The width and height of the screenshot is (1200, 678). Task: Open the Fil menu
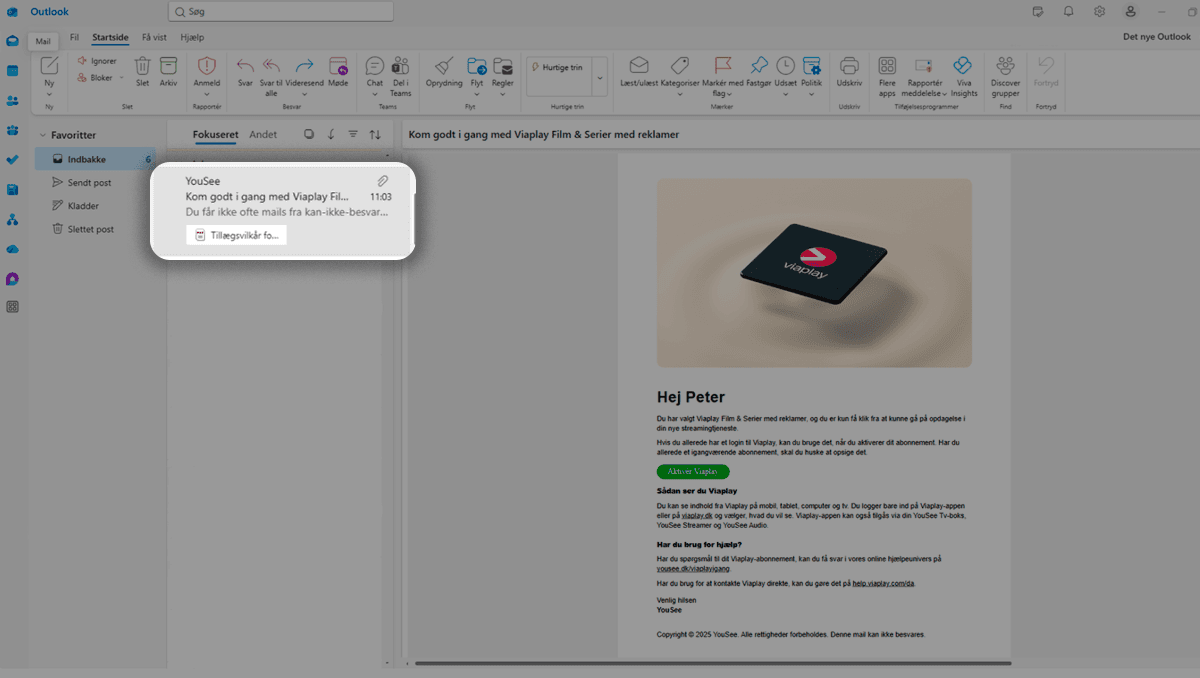click(74, 37)
